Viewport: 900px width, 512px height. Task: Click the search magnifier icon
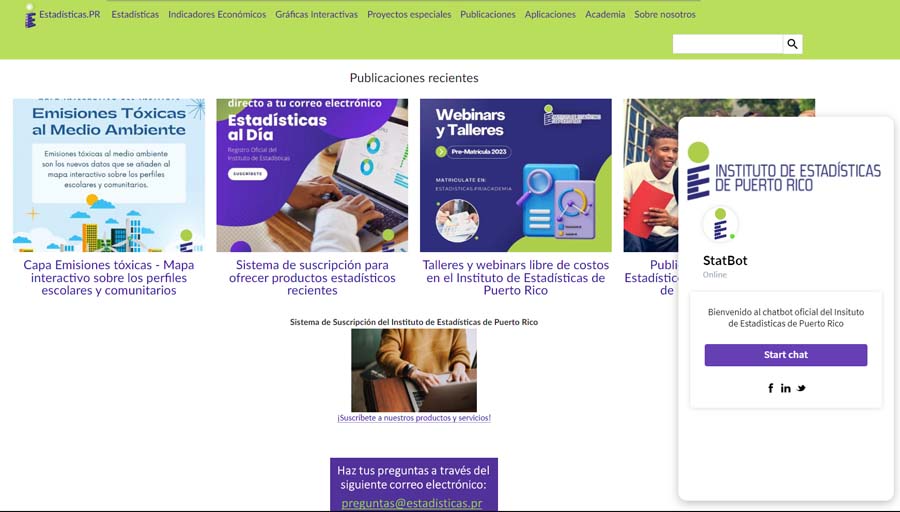click(792, 44)
